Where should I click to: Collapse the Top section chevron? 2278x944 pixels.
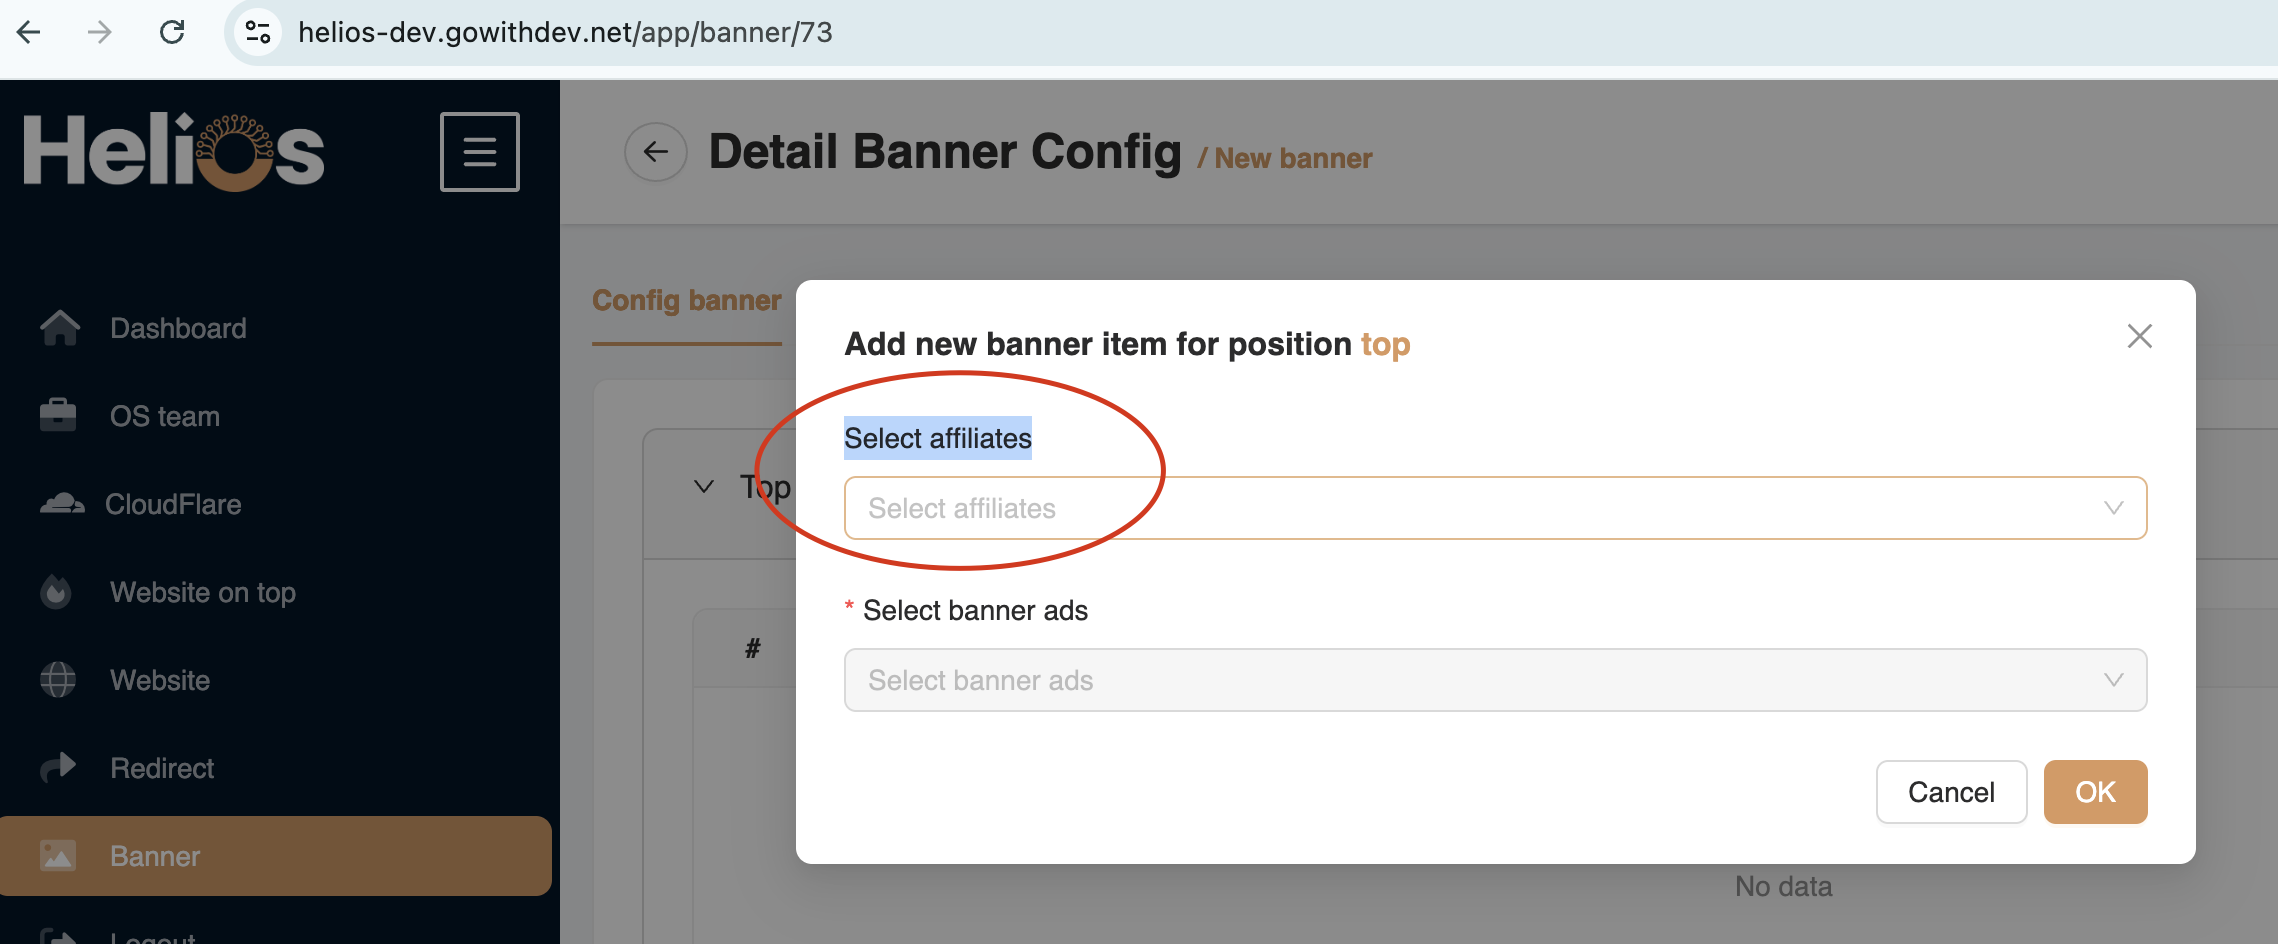704,487
